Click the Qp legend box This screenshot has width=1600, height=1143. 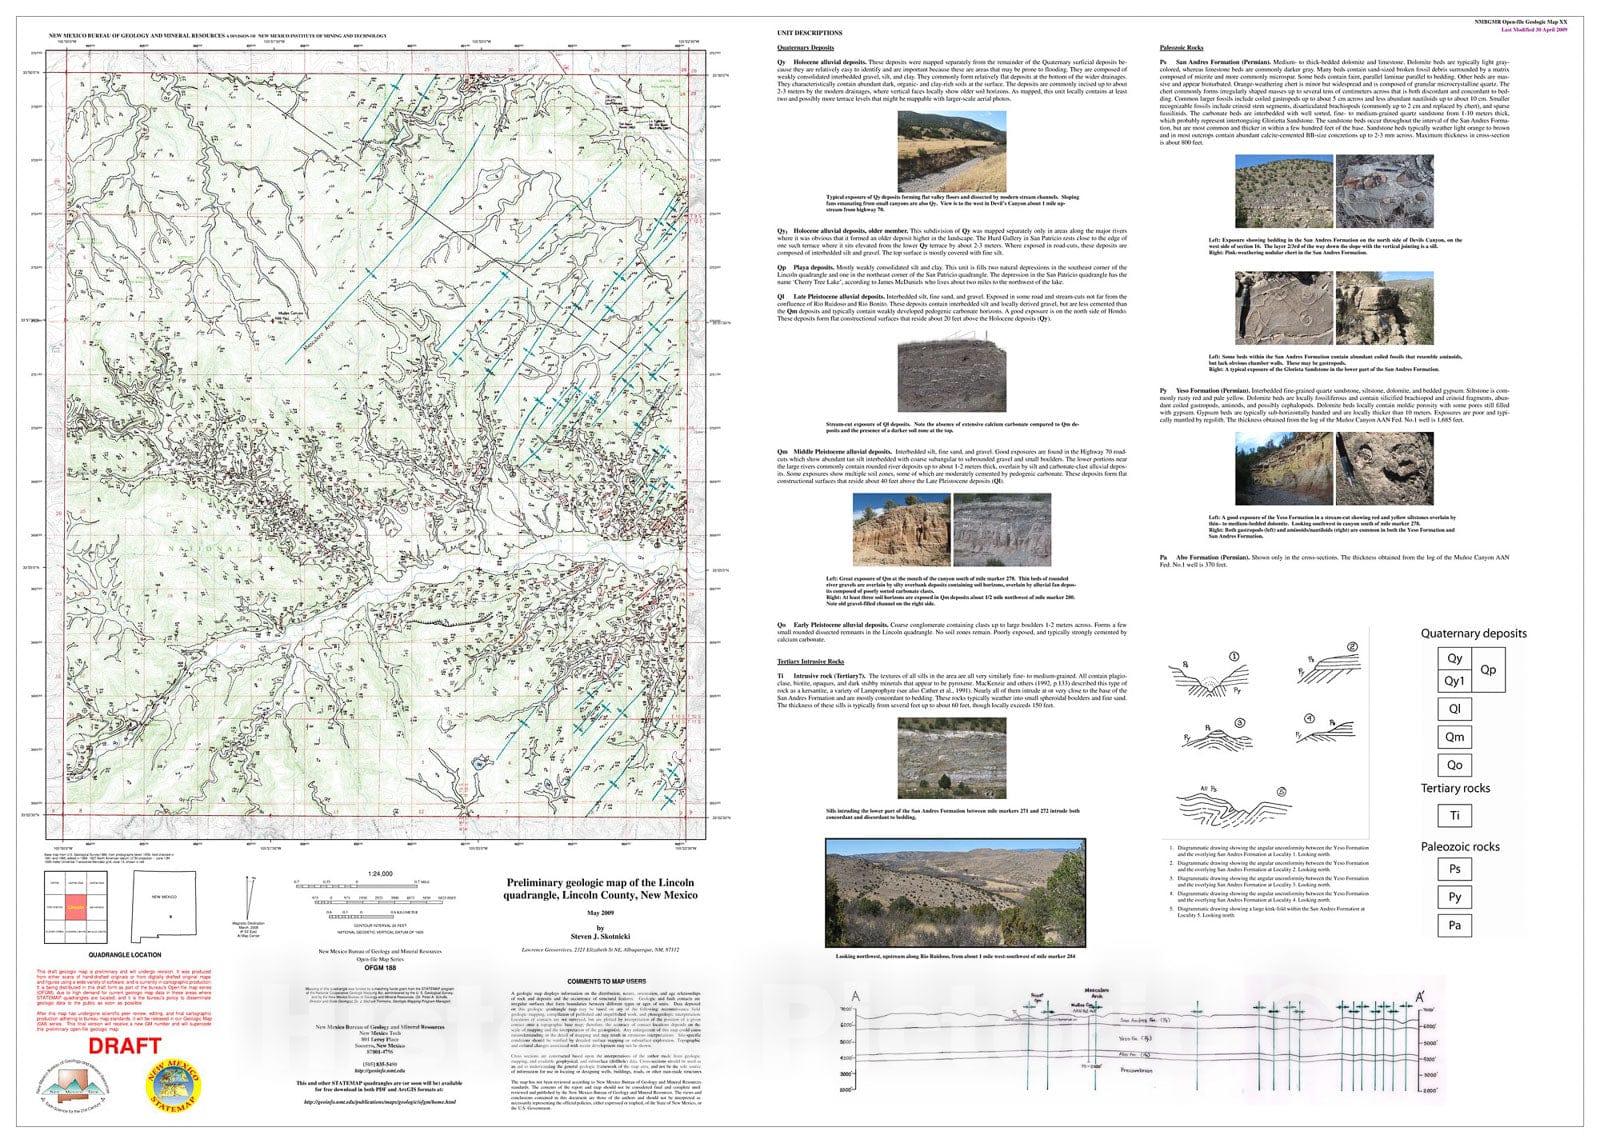click(1488, 670)
